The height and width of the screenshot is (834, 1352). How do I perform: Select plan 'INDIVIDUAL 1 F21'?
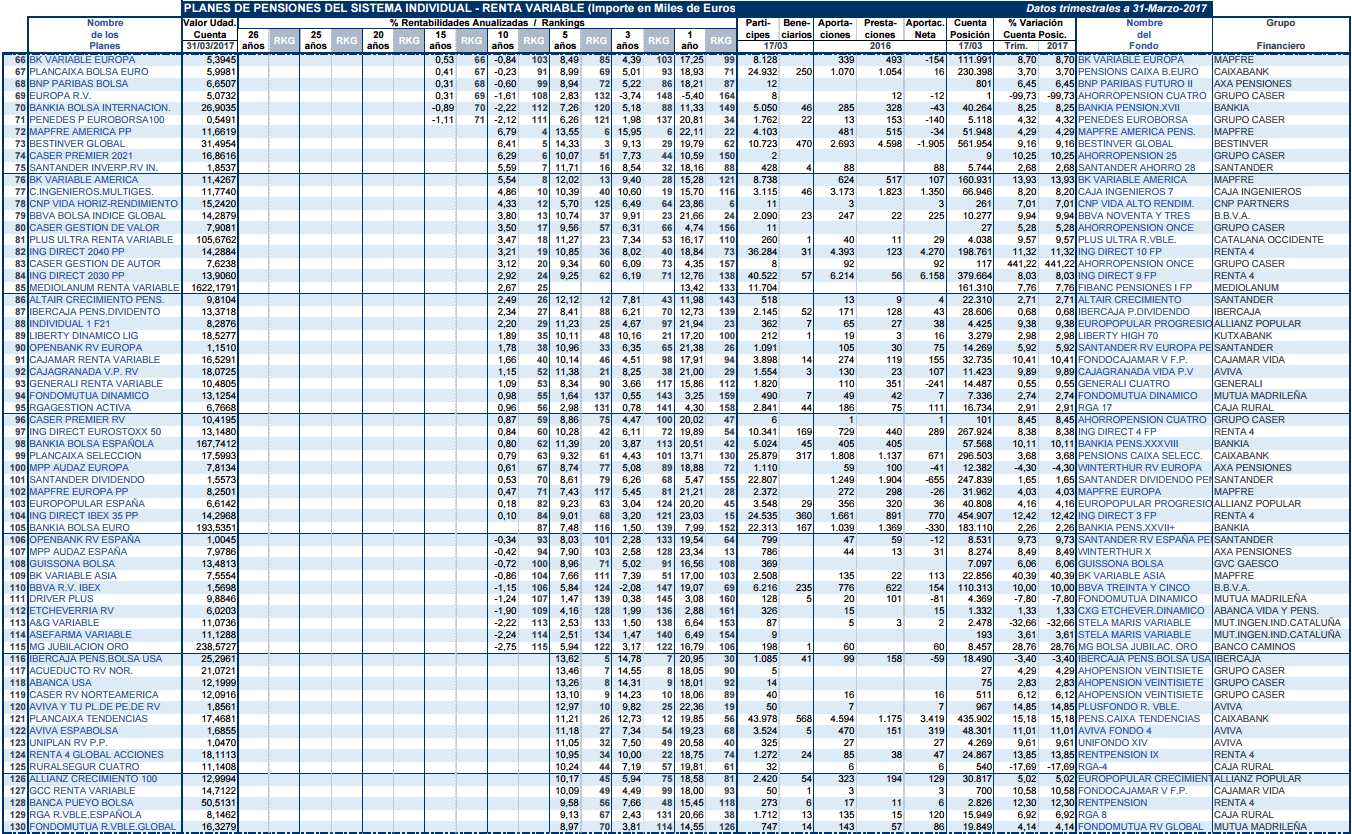point(69,324)
